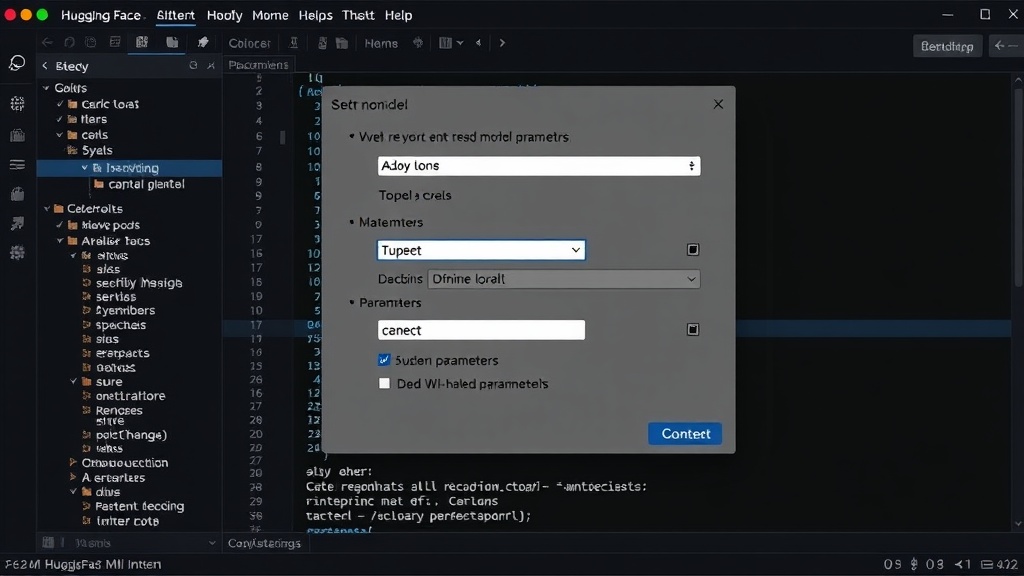Viewport: 1024px width, 576px height.
Task: Open the Thatt menu
Action: [x=359, y=15]
